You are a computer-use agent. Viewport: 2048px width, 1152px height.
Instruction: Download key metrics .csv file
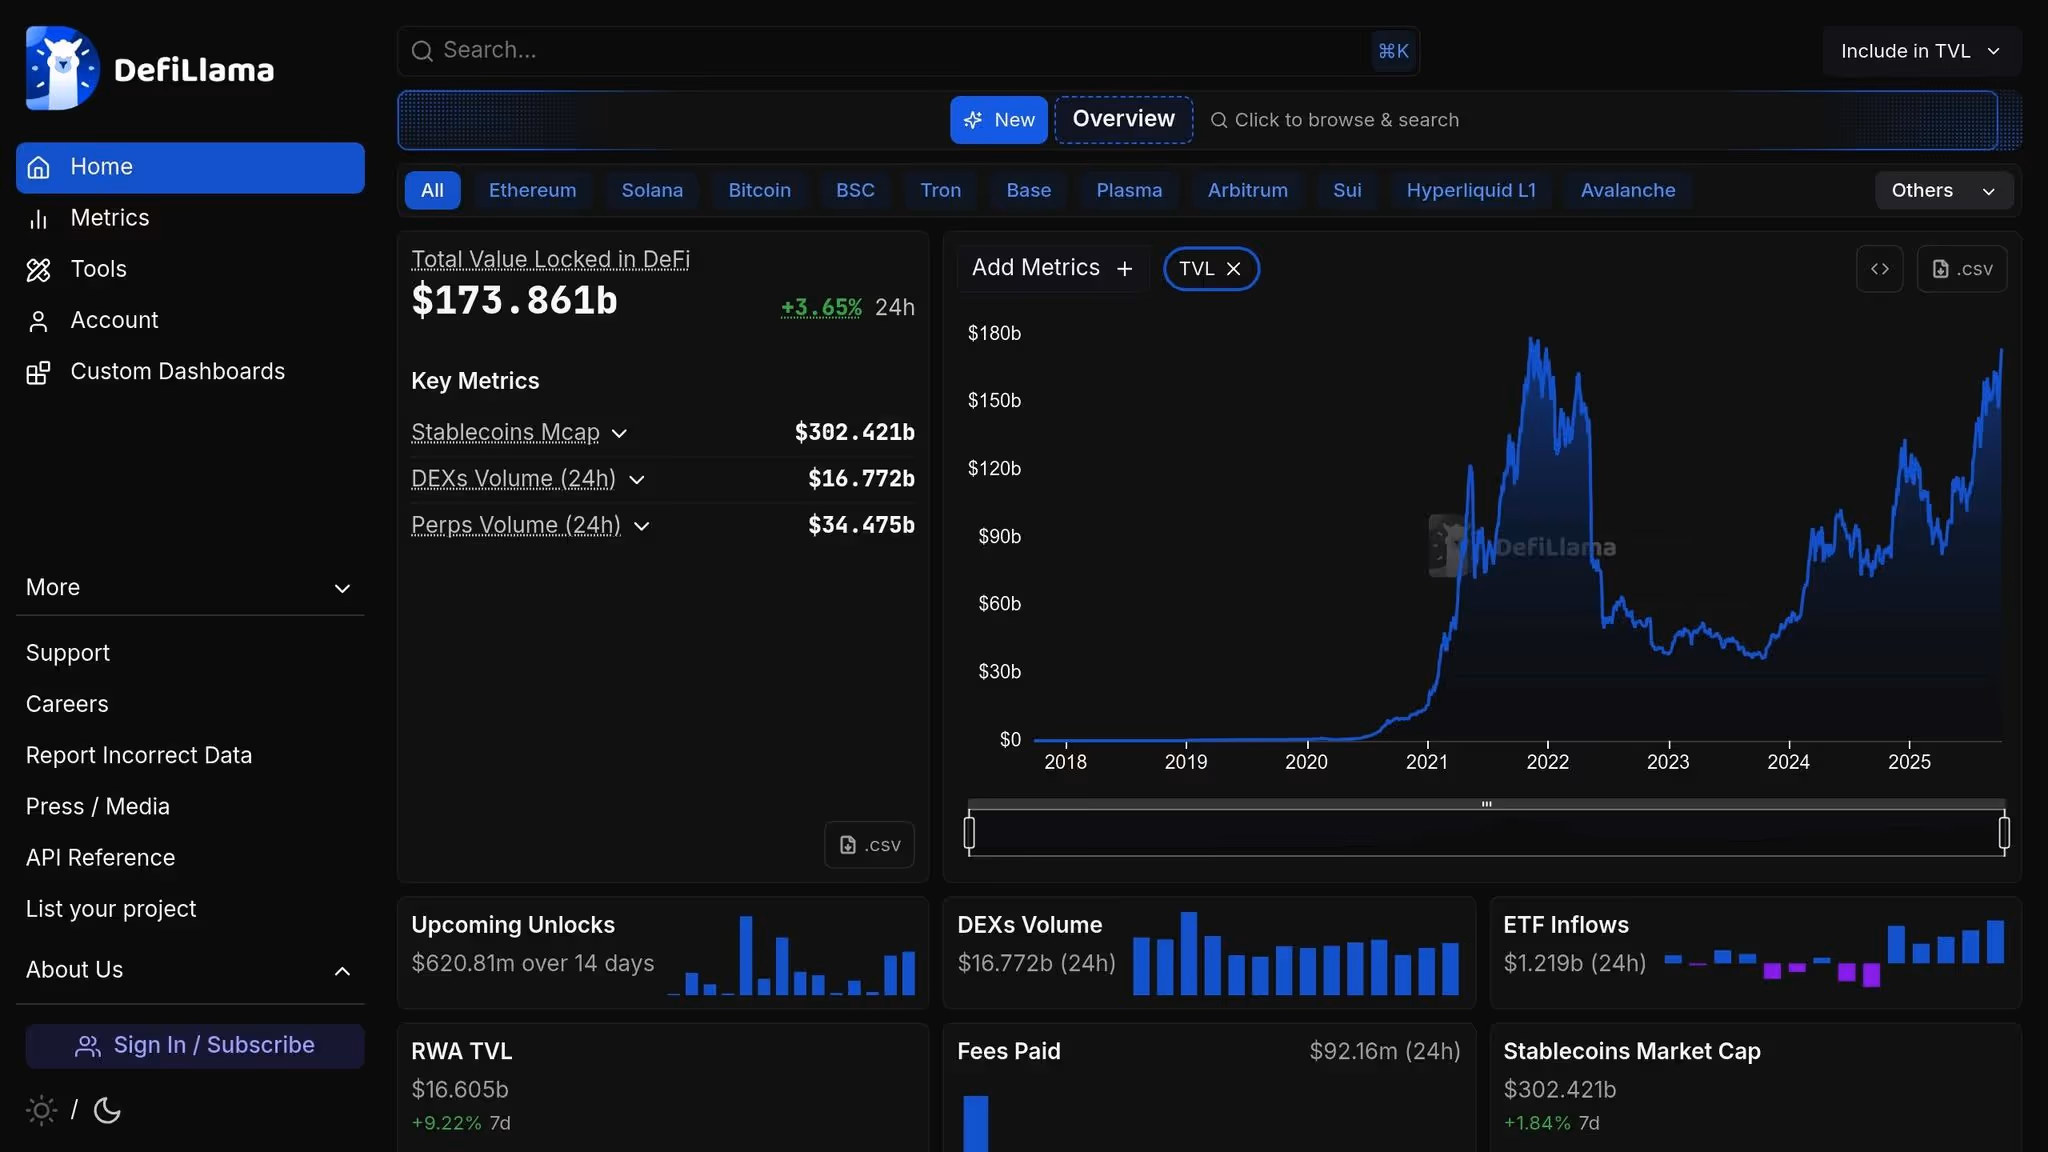[x=869, y=845]
